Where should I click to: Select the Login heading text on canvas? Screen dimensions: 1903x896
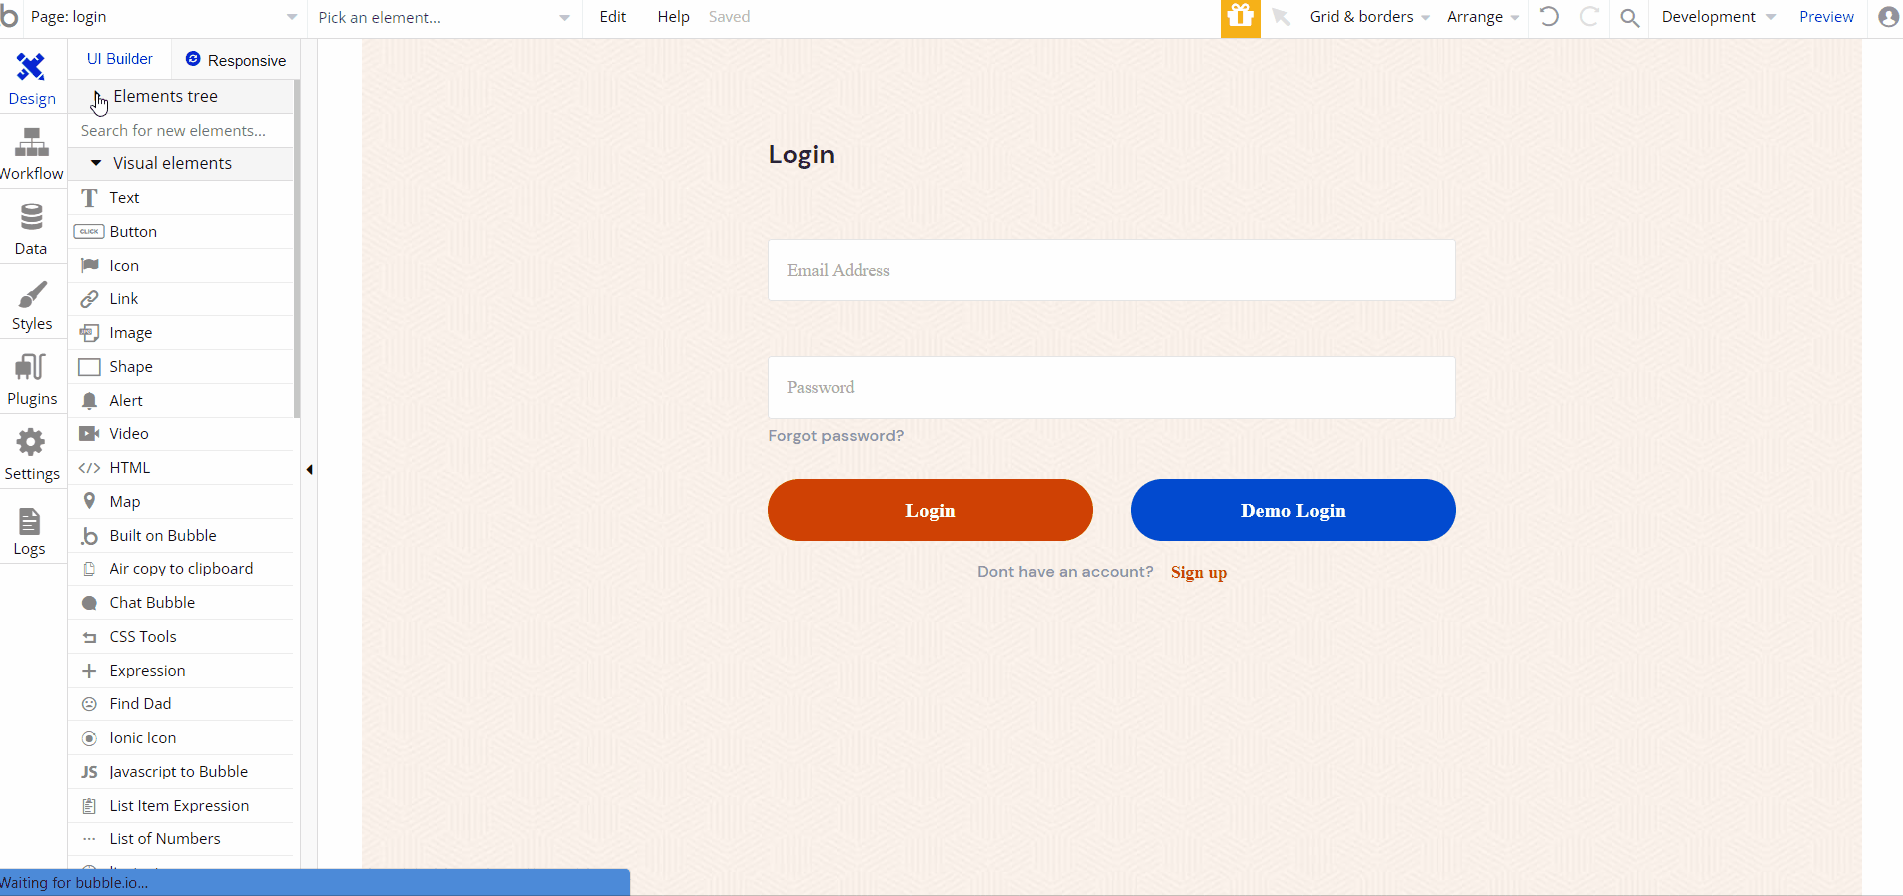coord(801,155)
